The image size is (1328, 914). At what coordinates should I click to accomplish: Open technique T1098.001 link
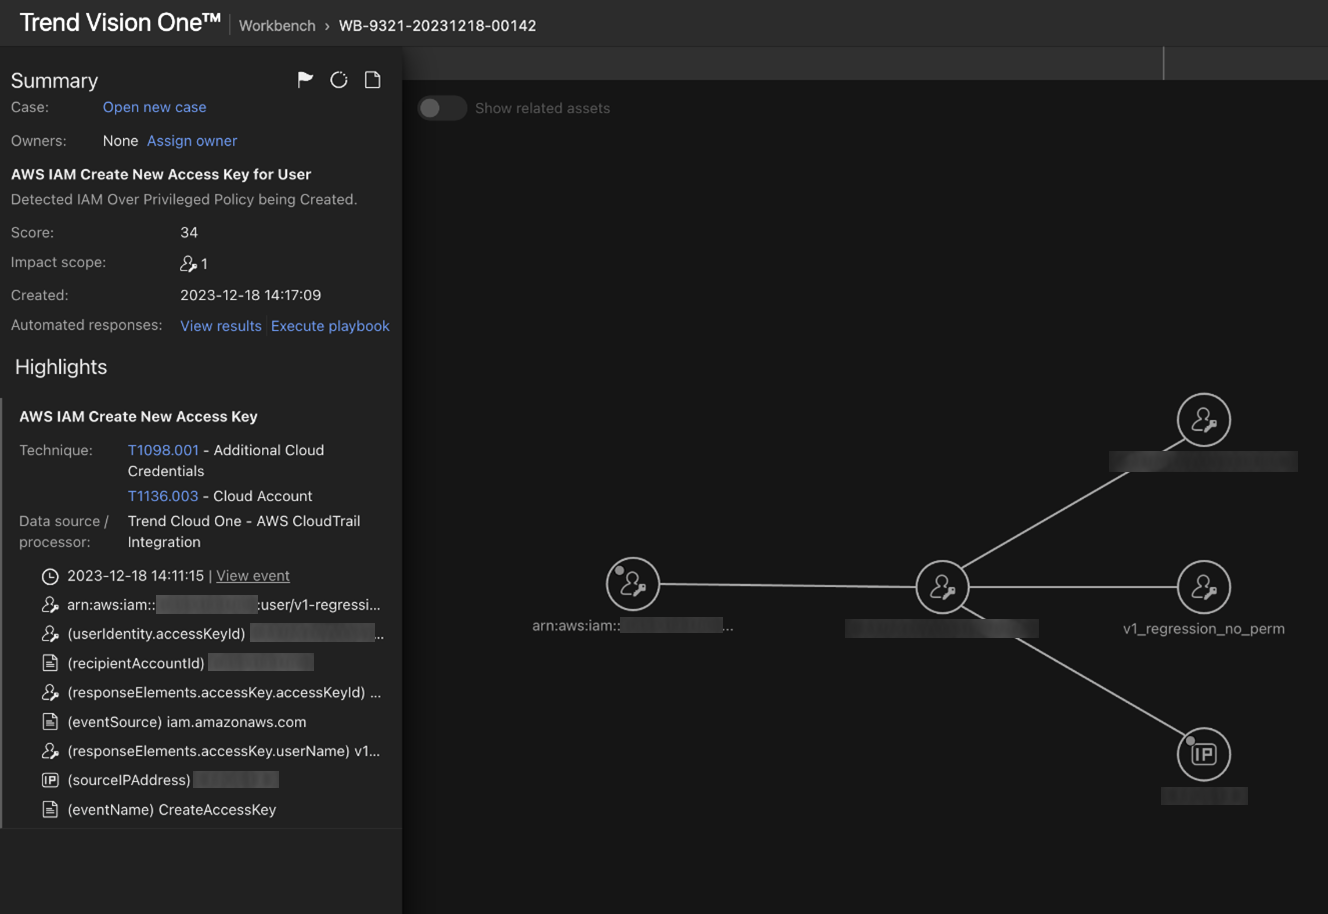pos(163,450)
